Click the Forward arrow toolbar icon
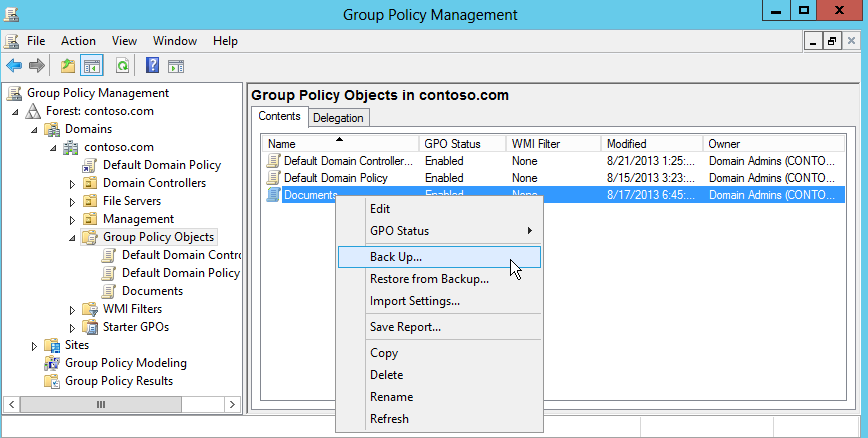868x438 pixels. tap(37, 66)
